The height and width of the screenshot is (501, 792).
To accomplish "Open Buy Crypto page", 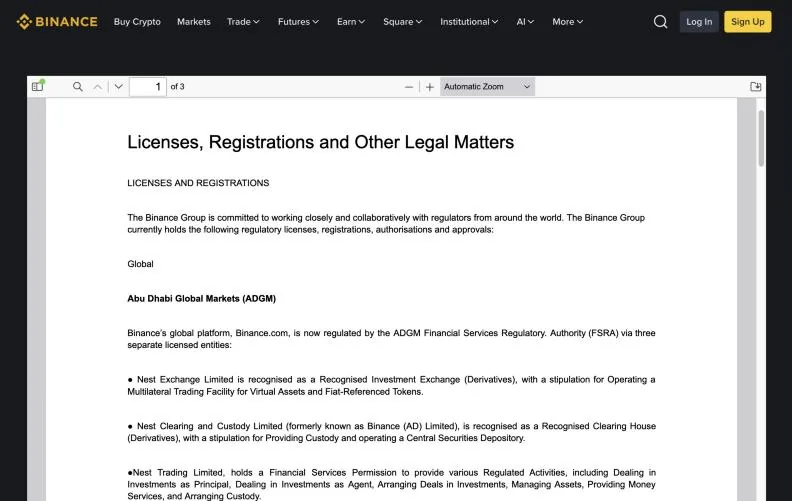I will (137, 22).
